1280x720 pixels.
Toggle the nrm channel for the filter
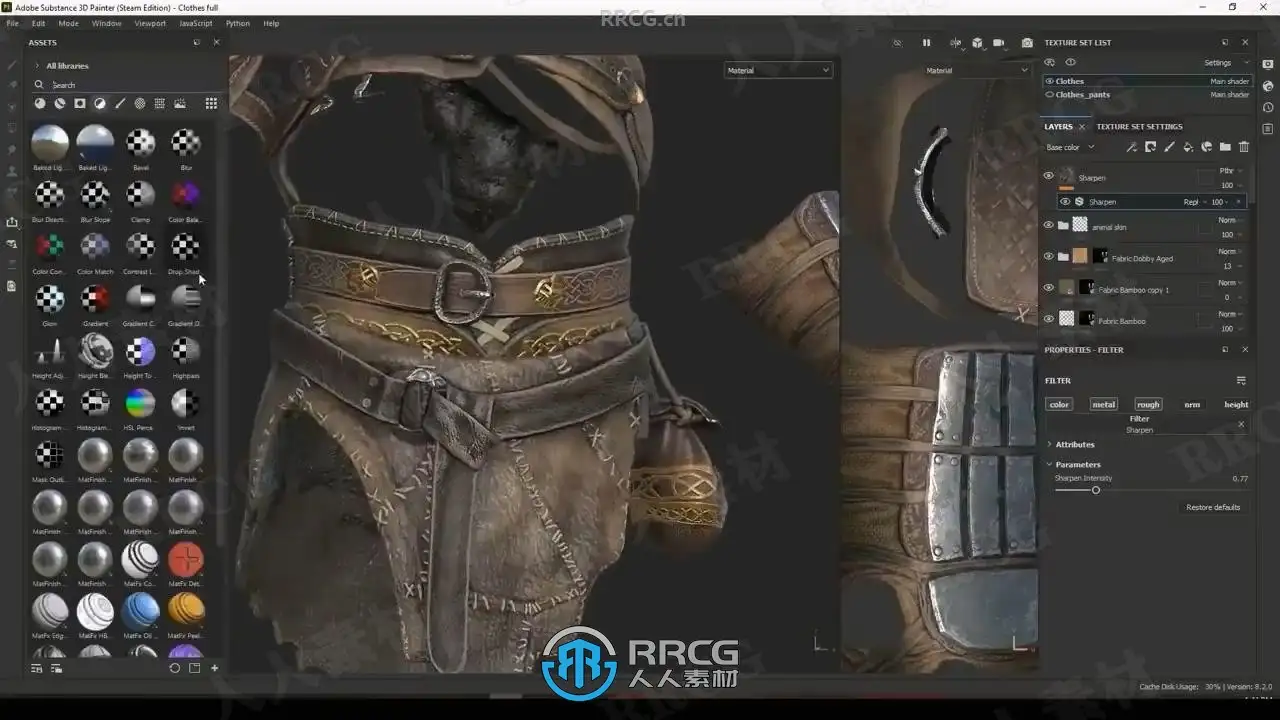1192,404
